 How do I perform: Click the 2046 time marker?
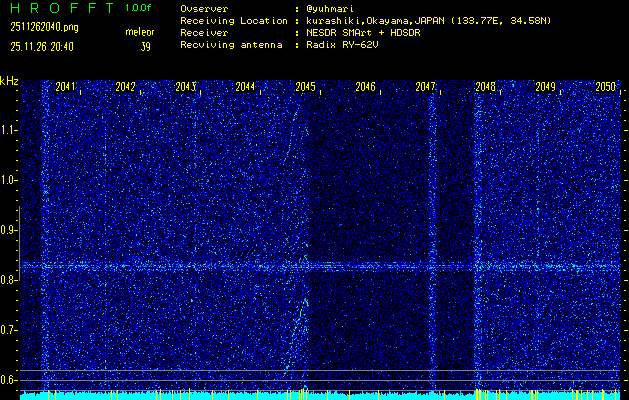click(x=365, y=87)
